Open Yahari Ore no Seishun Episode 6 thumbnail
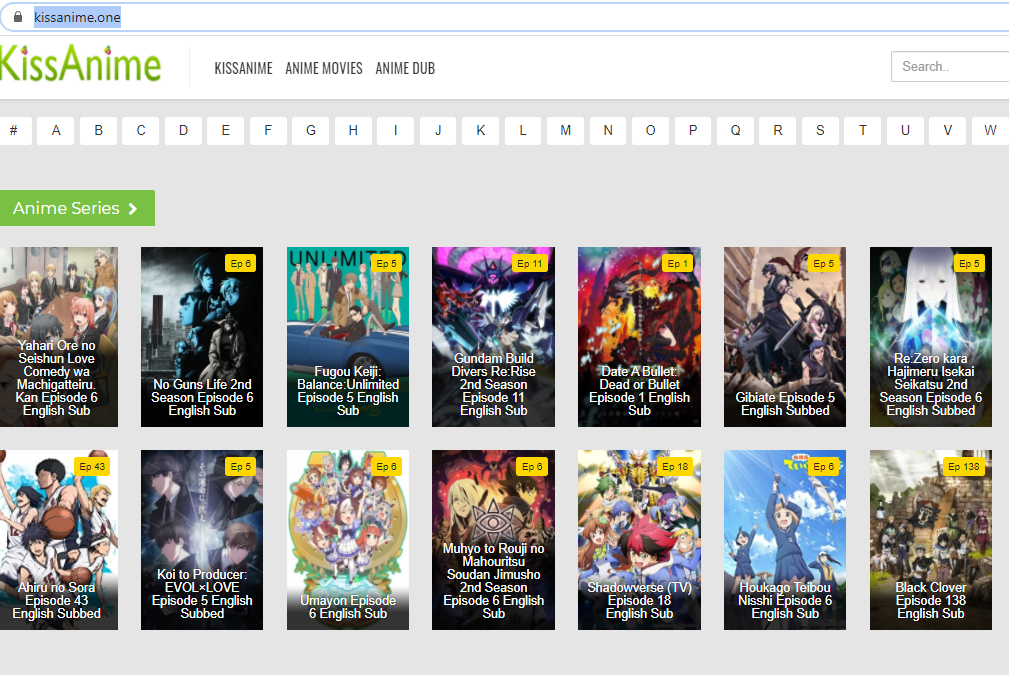This screenshot has width=1009, height=675. [x=59, y=337]
